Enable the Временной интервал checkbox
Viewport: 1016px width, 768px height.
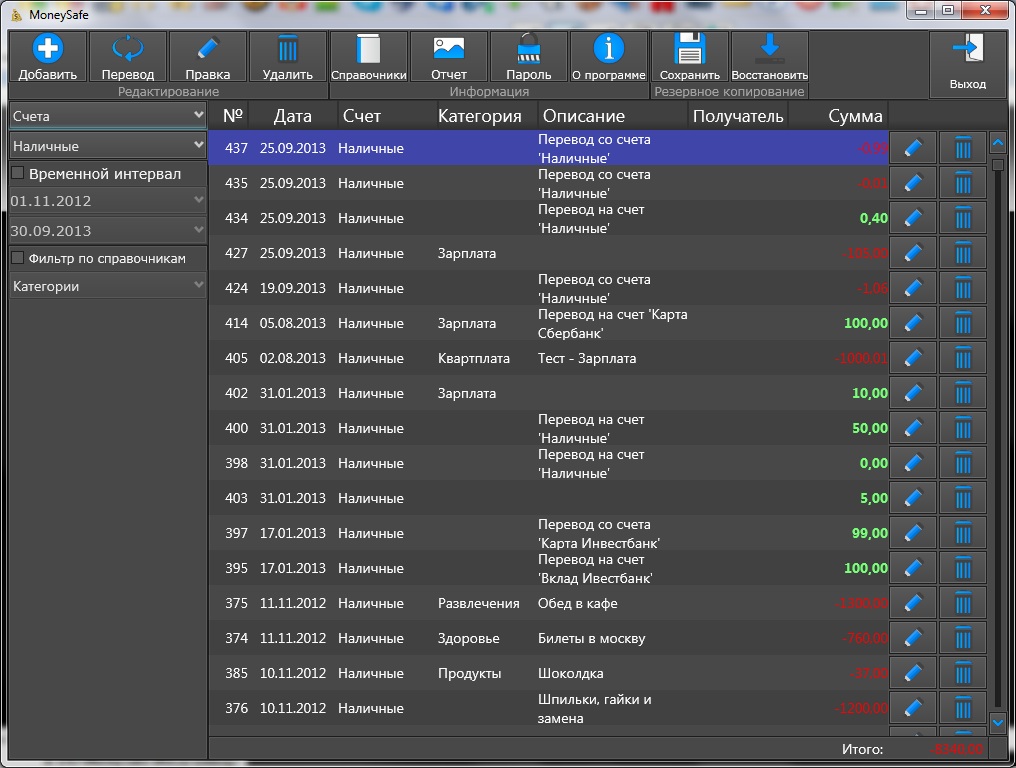(x=18, y=173)
